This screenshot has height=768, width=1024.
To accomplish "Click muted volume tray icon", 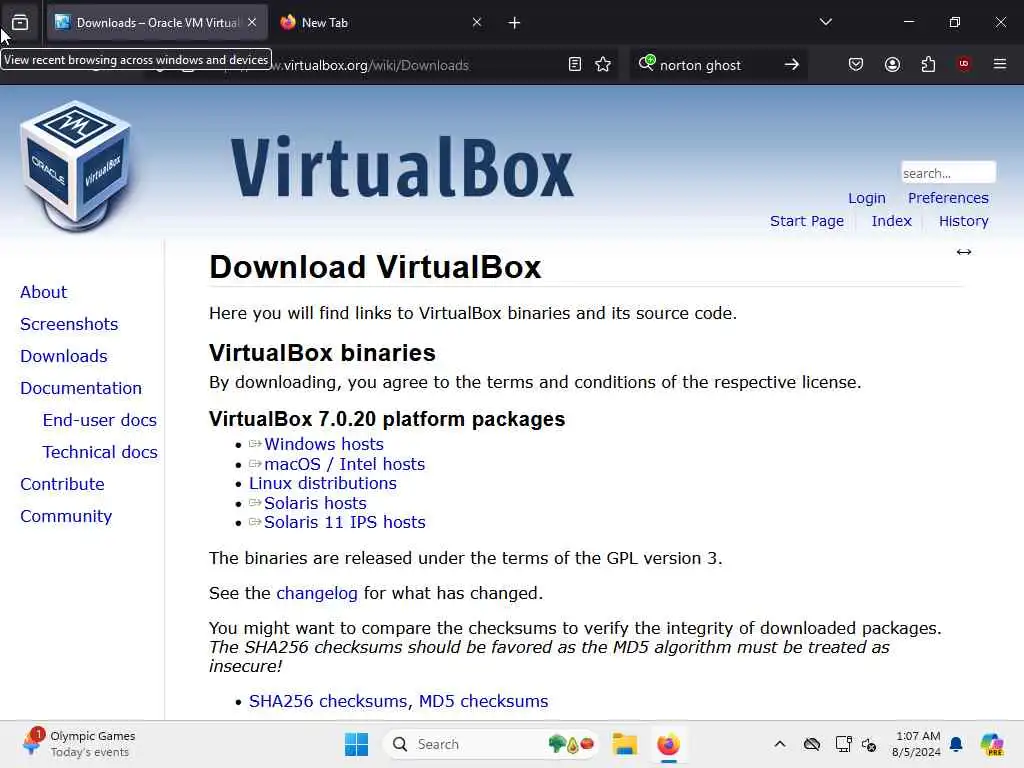I will point(869,744).
